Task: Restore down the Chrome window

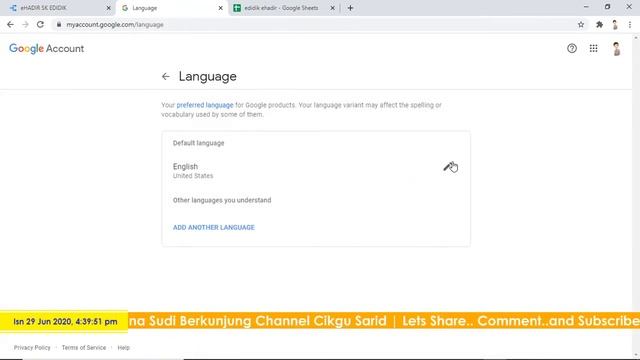Action: pos(607,7)
